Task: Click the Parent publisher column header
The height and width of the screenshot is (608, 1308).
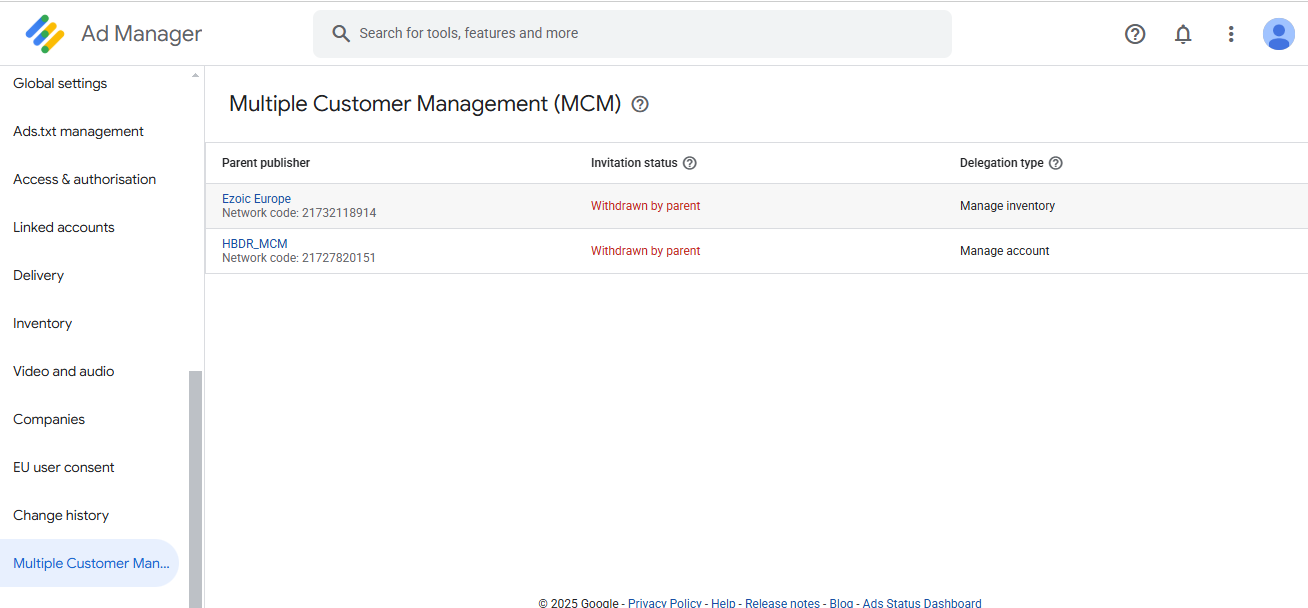Action: point(266,163)
